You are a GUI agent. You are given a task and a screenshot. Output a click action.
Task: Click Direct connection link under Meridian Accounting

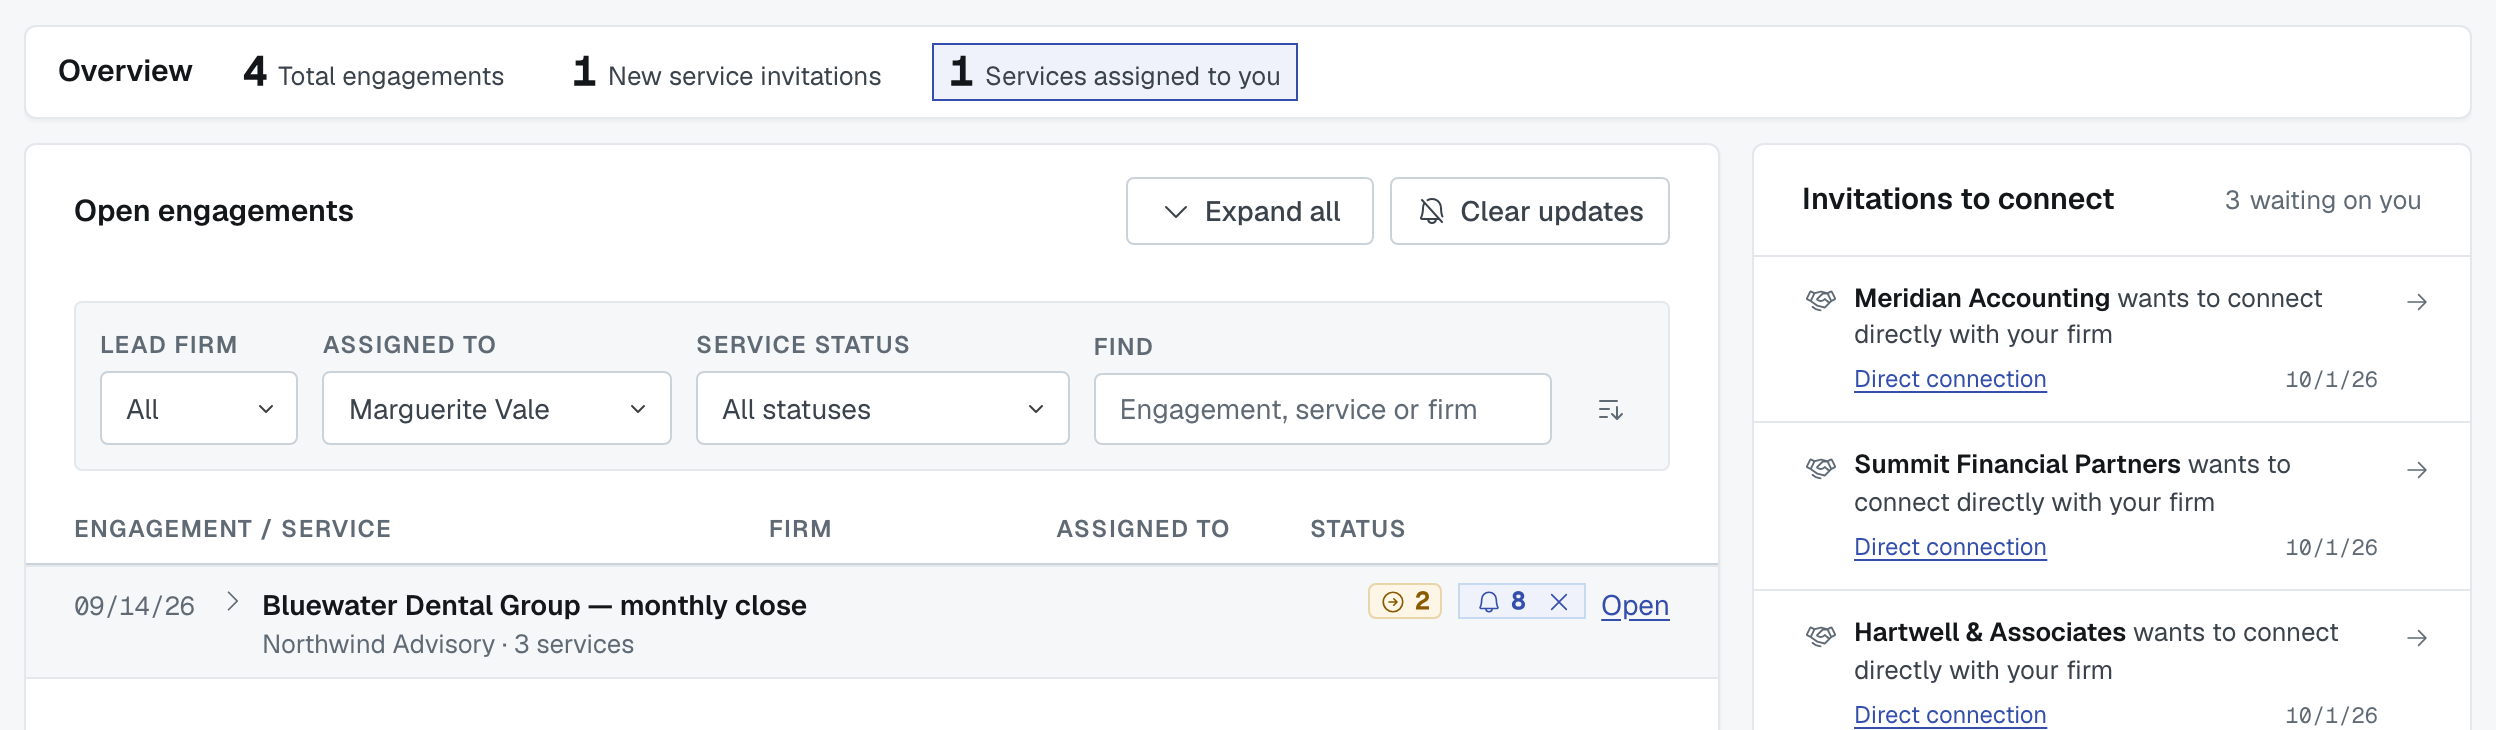tap(1950, 379)
